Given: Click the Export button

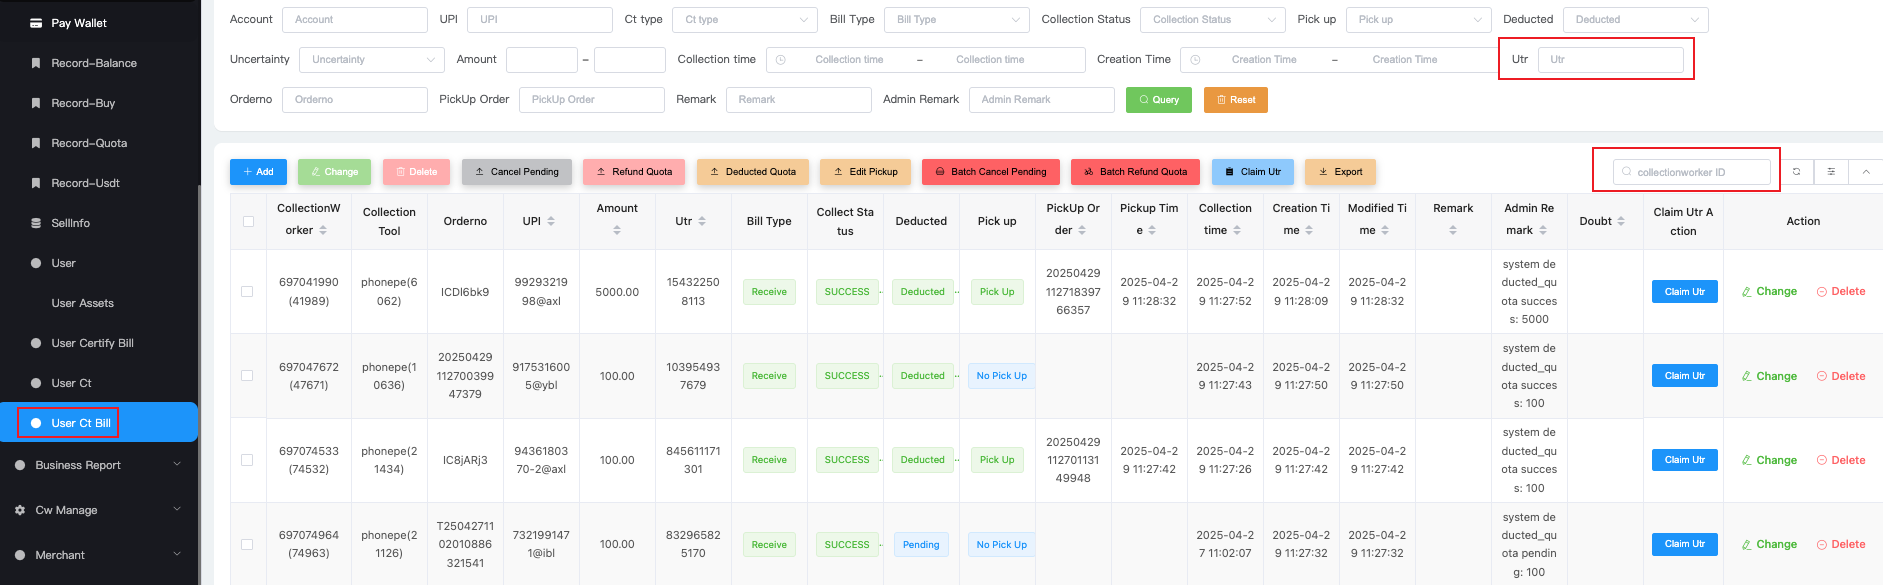Looking at the screenshot, I should click(1340, 172).
